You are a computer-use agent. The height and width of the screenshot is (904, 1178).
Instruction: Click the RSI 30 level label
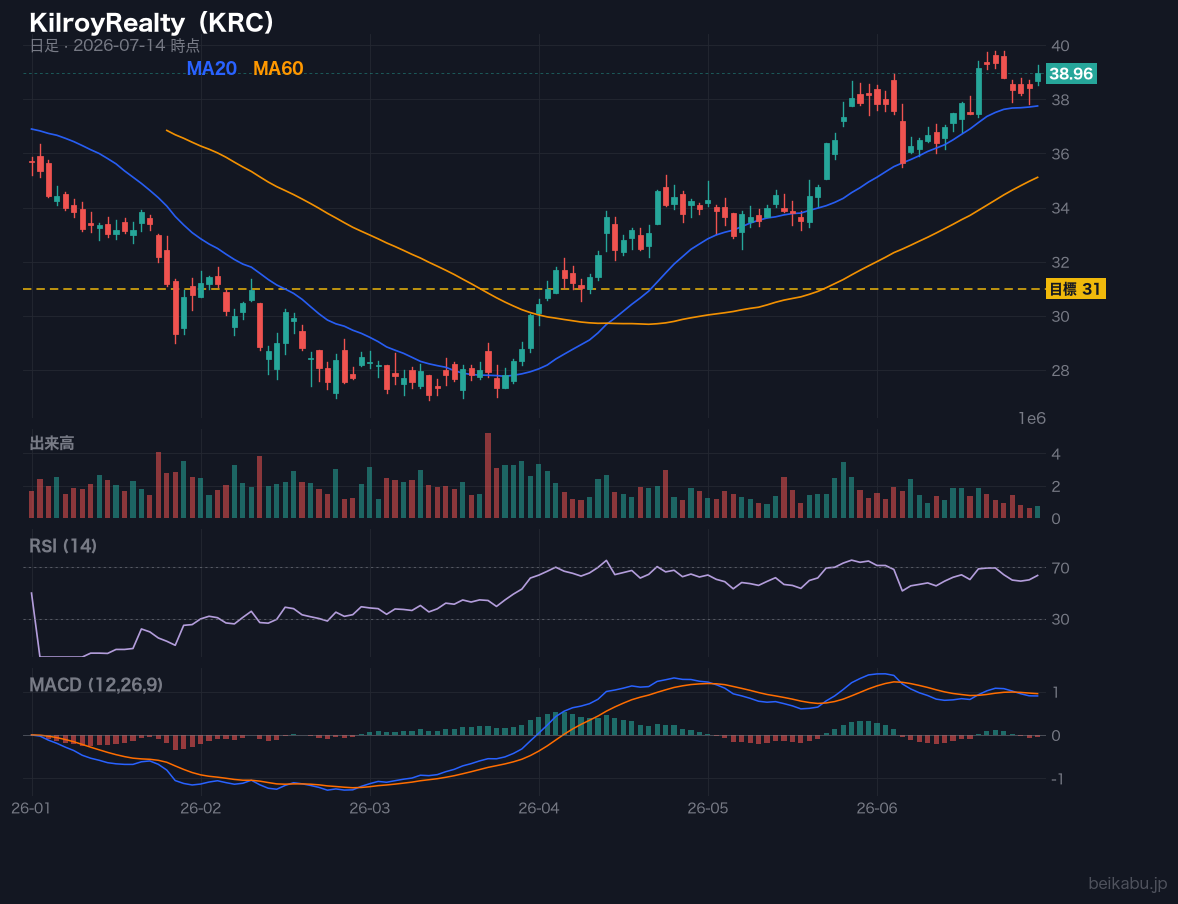1060,619
